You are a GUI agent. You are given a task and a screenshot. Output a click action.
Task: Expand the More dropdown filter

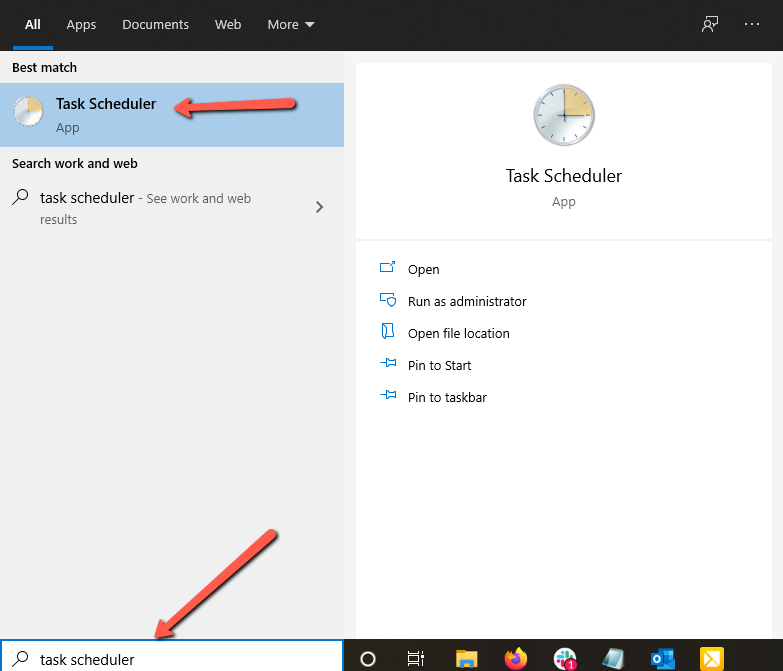290,24
